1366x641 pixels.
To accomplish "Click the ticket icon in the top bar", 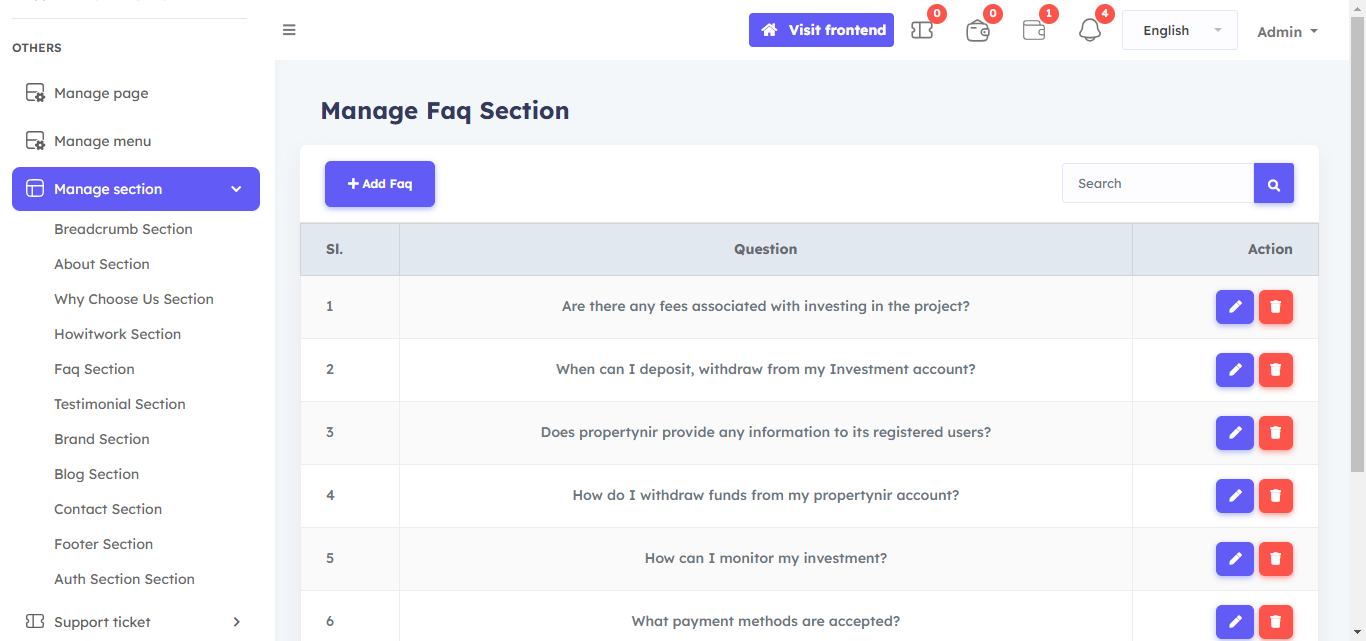I will pos(922,31).
